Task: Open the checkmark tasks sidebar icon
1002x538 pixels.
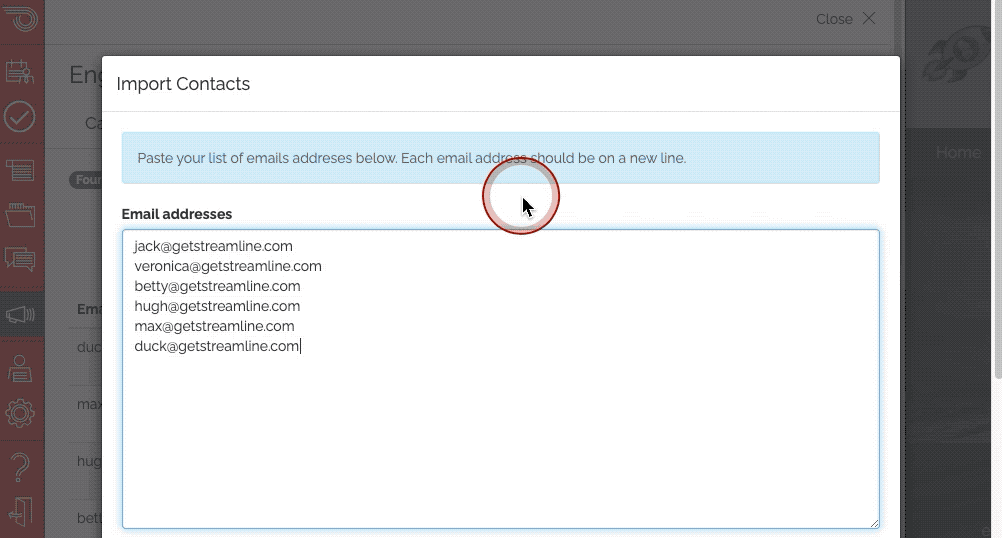Action: coord(19,117)
